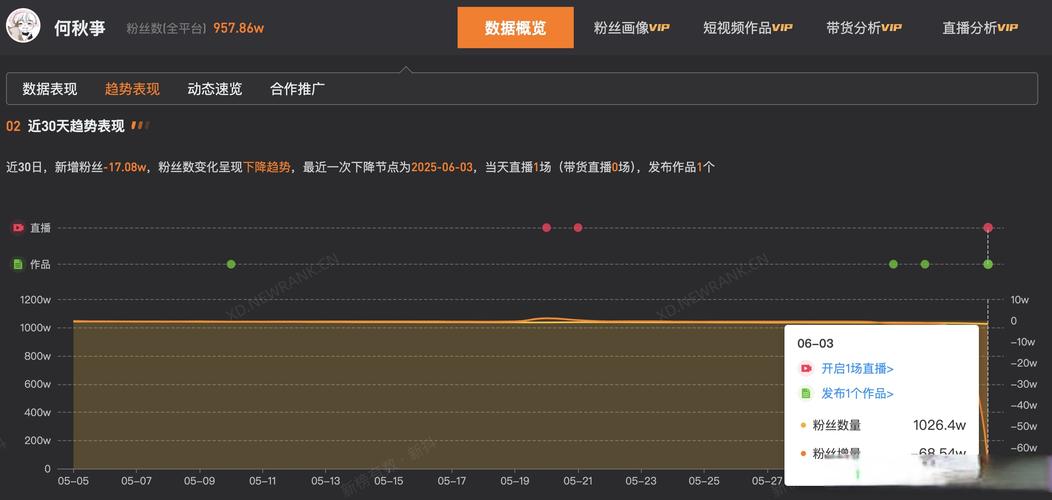Go to the 直播分析 tab
This screenshot has width=1052, height=500.
click(x=979, y=28)
